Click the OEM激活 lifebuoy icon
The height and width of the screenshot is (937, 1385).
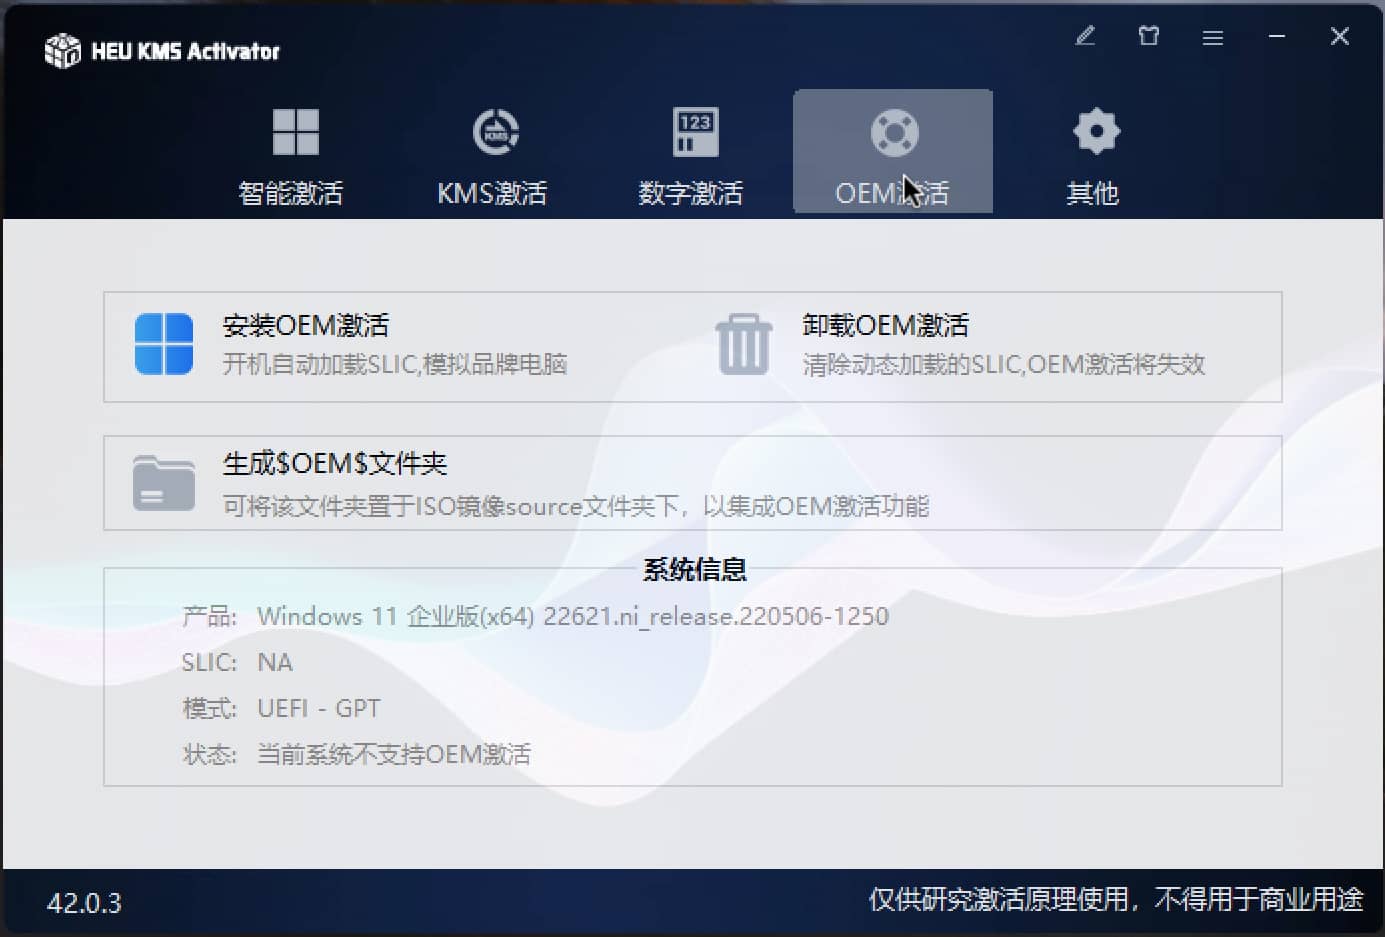click(892, 130)
